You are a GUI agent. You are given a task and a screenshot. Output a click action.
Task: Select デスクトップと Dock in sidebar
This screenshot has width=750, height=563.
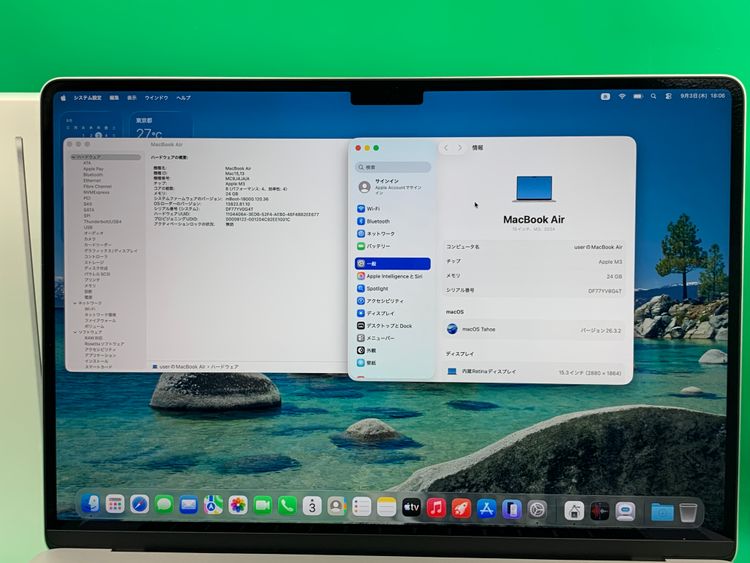click(x=392, y=326)
